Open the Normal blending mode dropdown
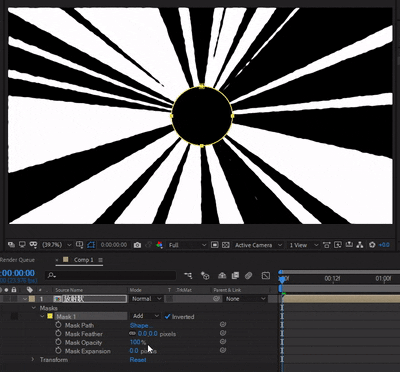Image resolution: width=400 pixels, height=372 pixels. 146,299
